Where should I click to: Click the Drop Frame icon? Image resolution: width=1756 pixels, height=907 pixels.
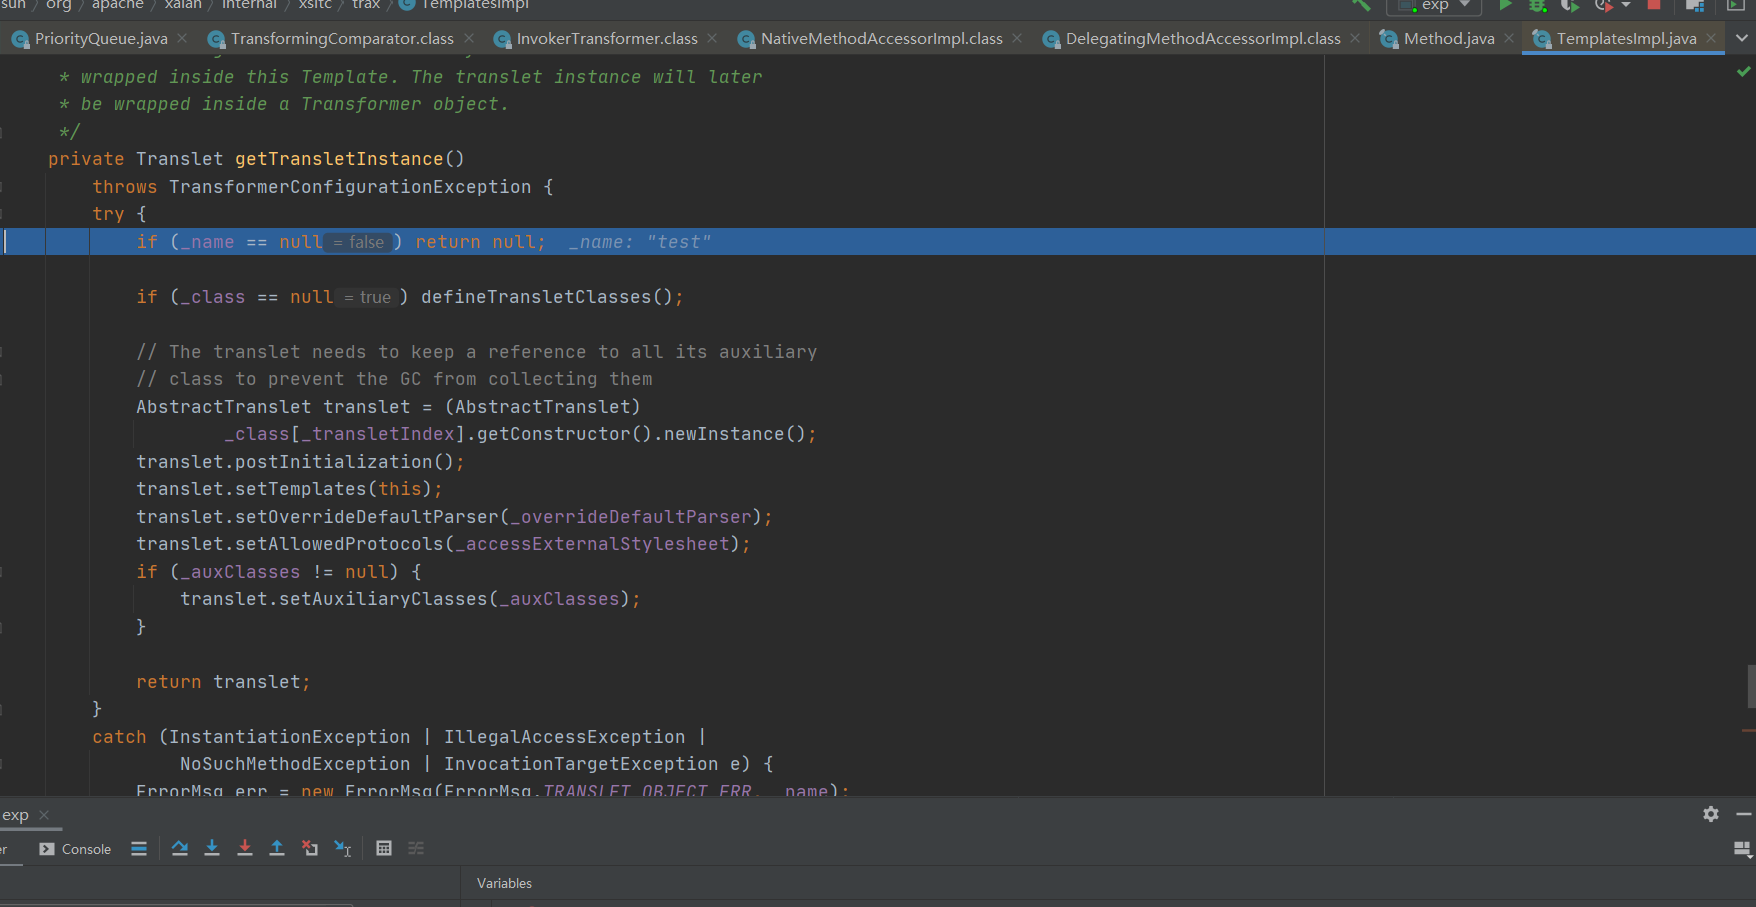[x=310, y=848]
